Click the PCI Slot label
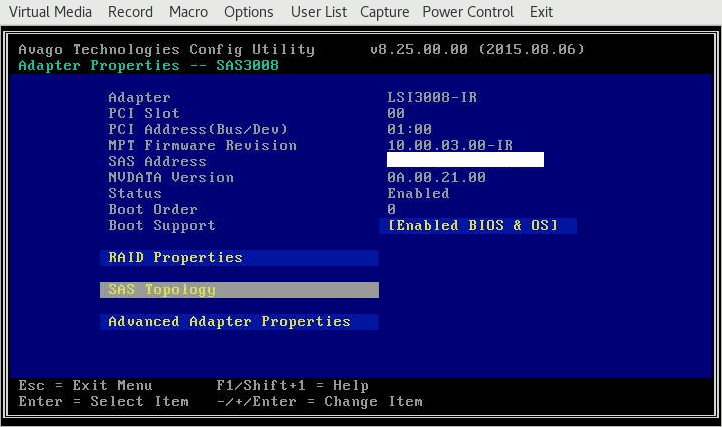This screenshot has height=427, width=722. (x=144, y=113)
